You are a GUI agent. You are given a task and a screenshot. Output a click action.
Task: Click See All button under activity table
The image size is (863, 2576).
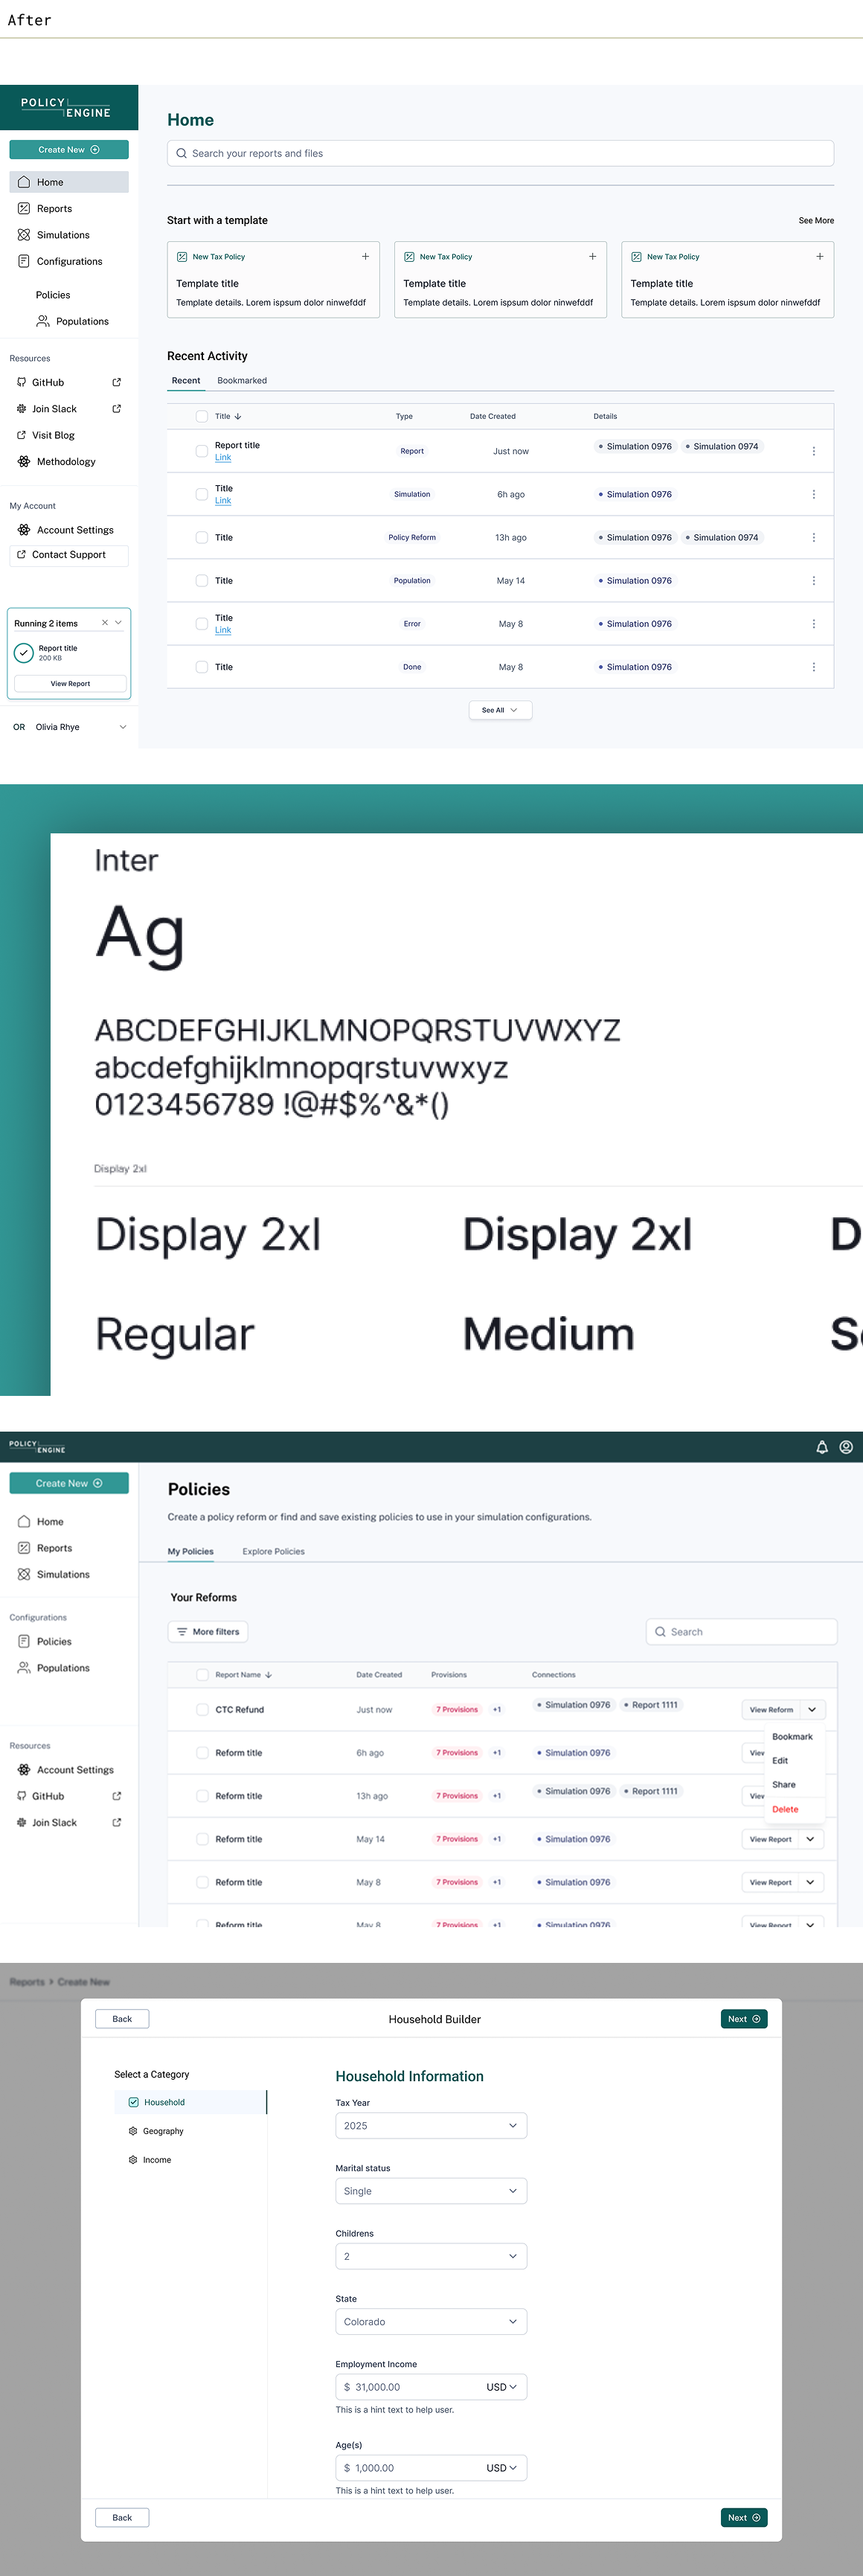point(500,710)
